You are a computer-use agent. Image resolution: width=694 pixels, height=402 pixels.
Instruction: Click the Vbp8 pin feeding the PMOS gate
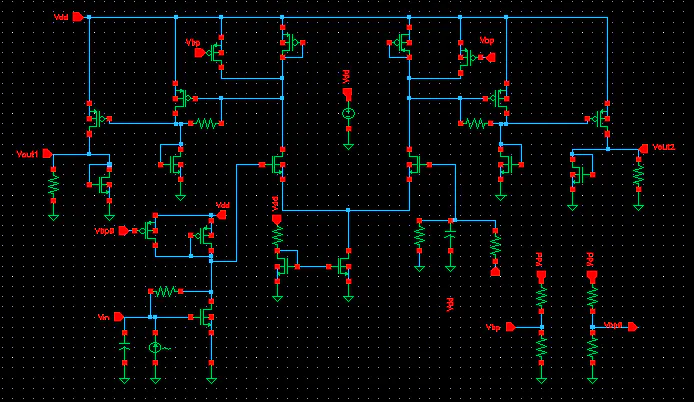coord(124,231)
